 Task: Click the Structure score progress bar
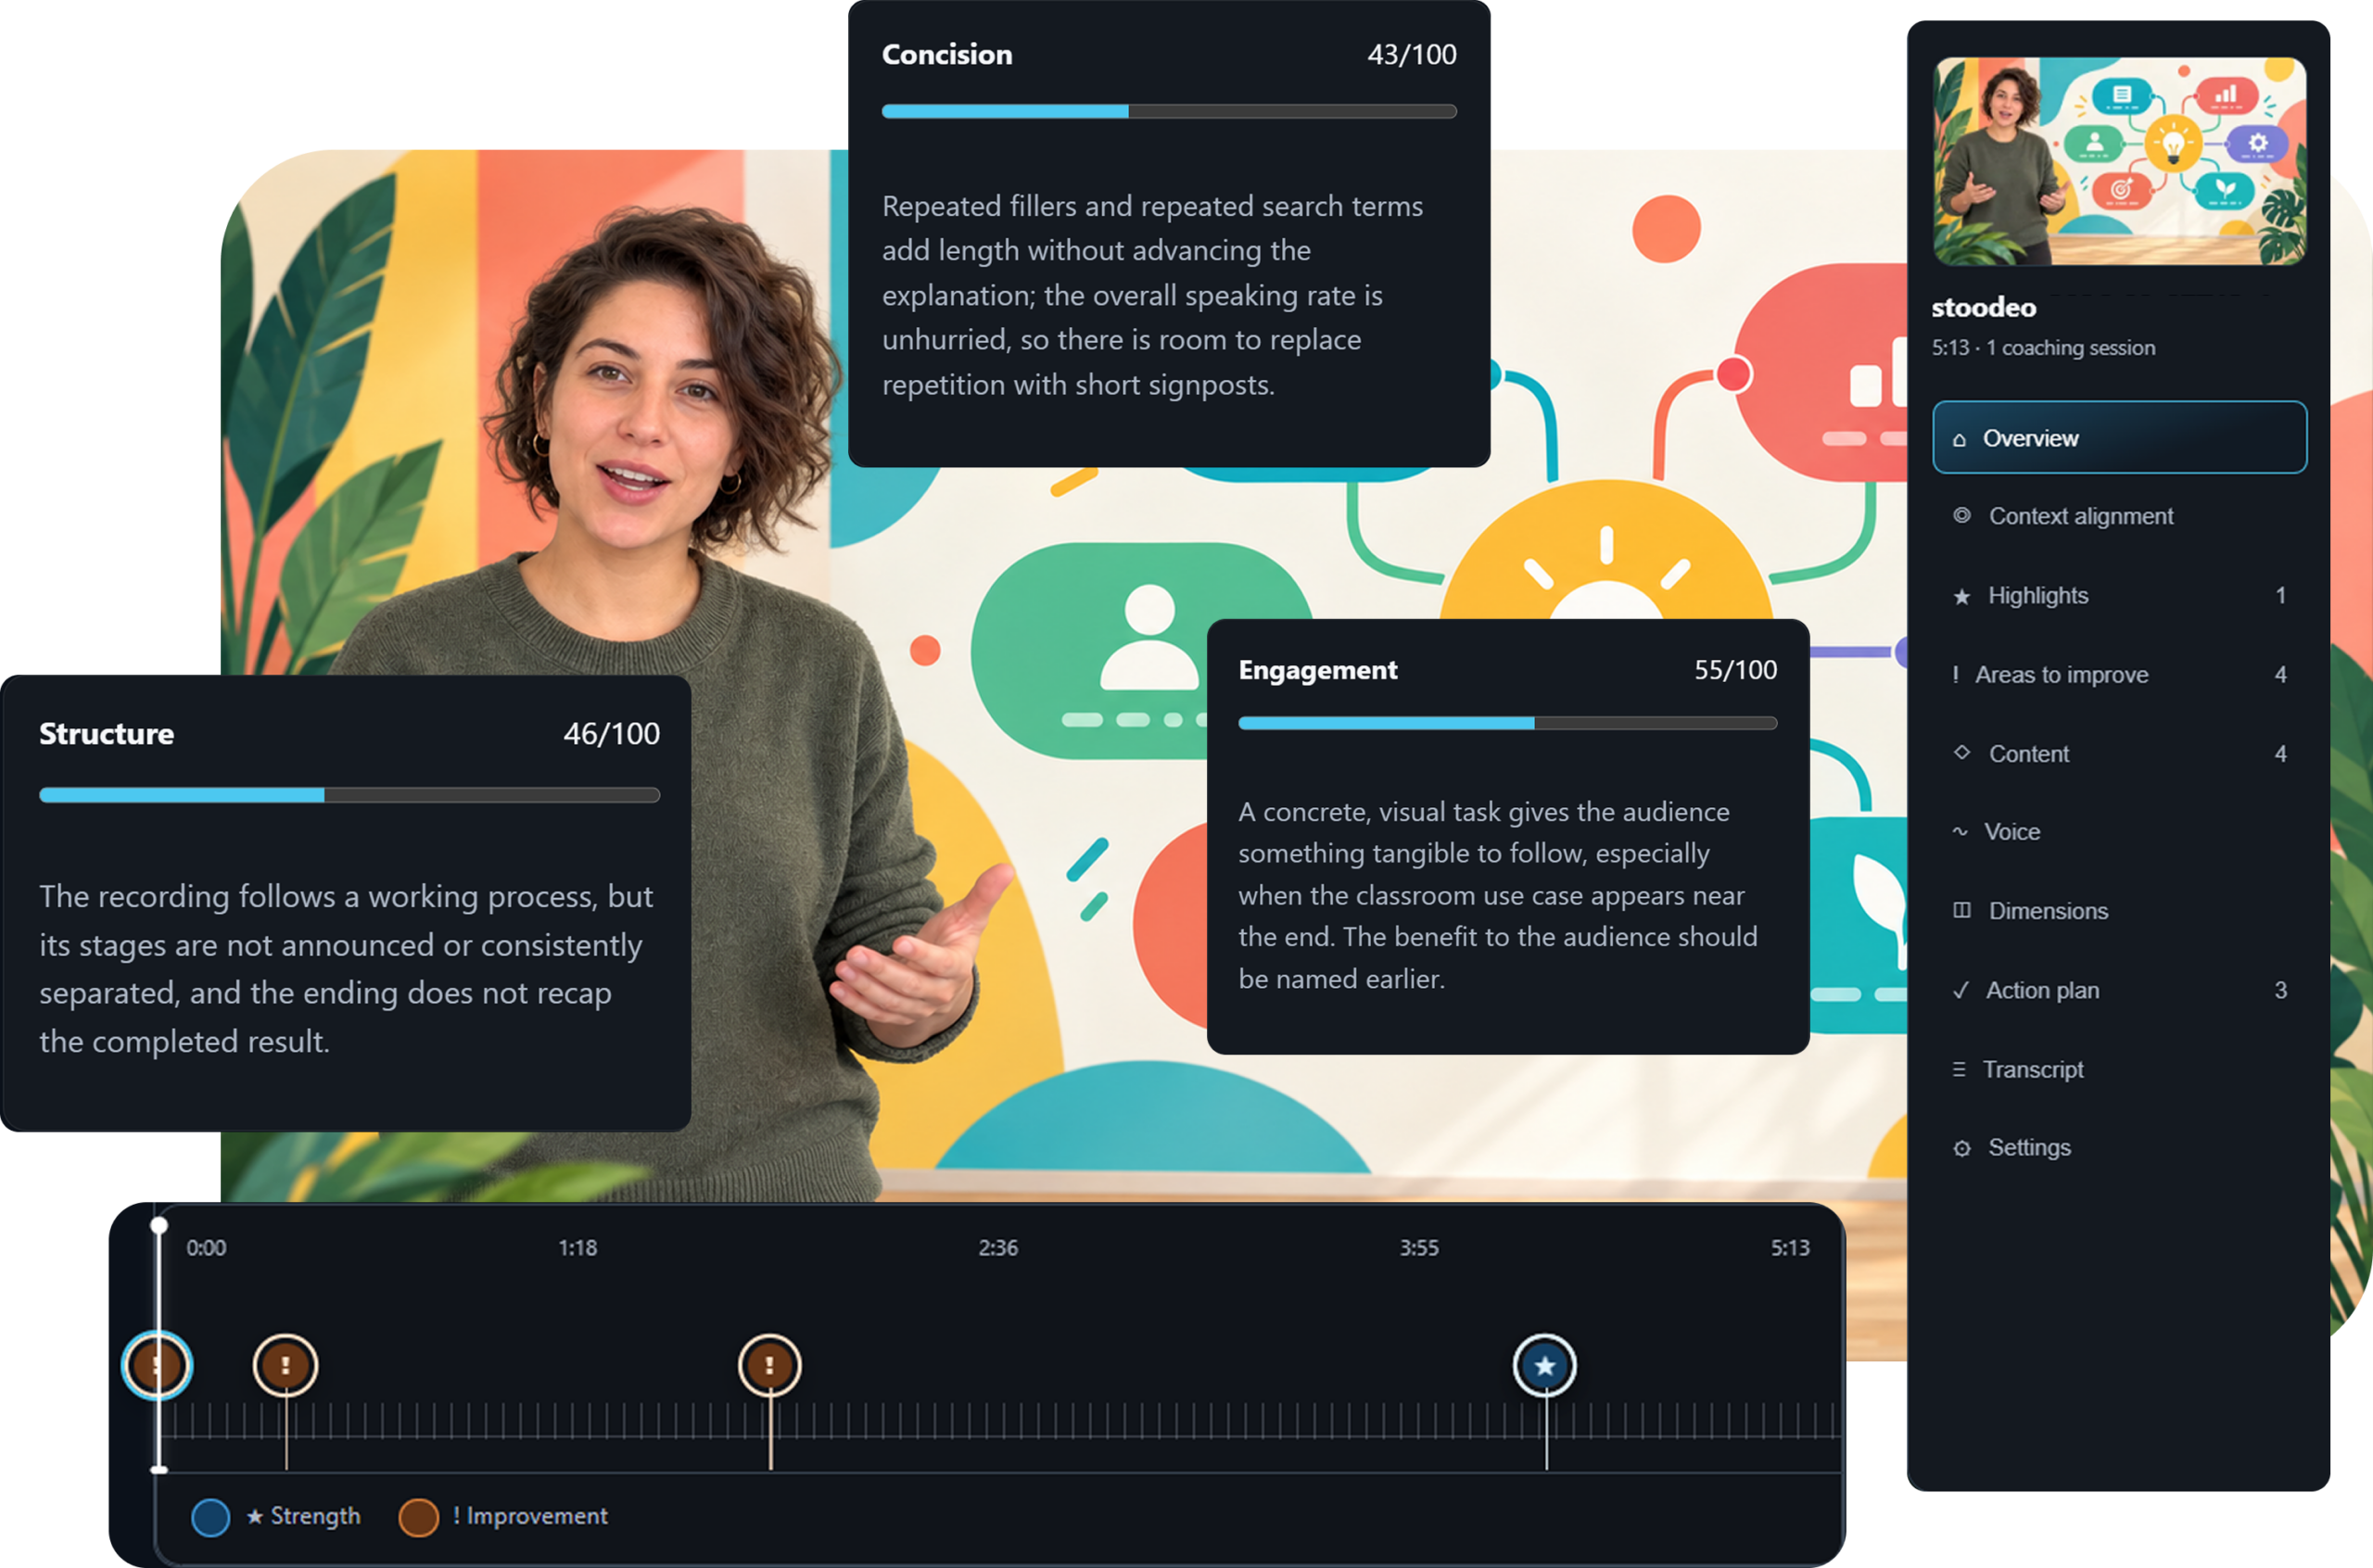click(x=349, y=795)
